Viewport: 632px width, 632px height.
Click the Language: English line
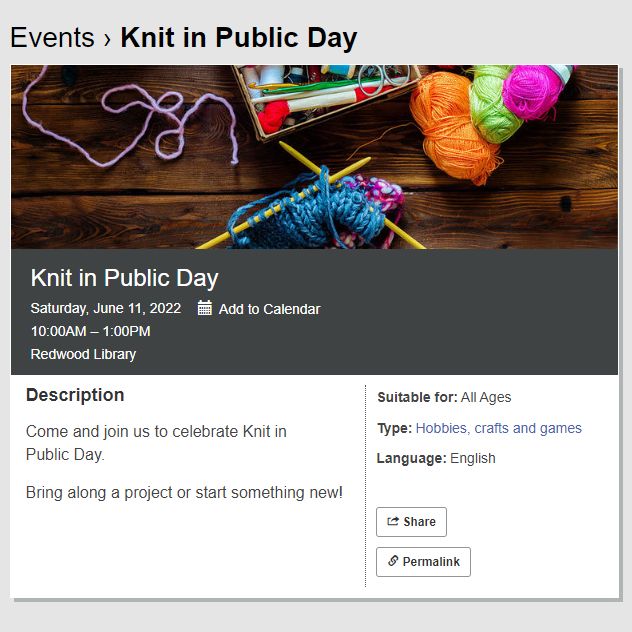436,458
